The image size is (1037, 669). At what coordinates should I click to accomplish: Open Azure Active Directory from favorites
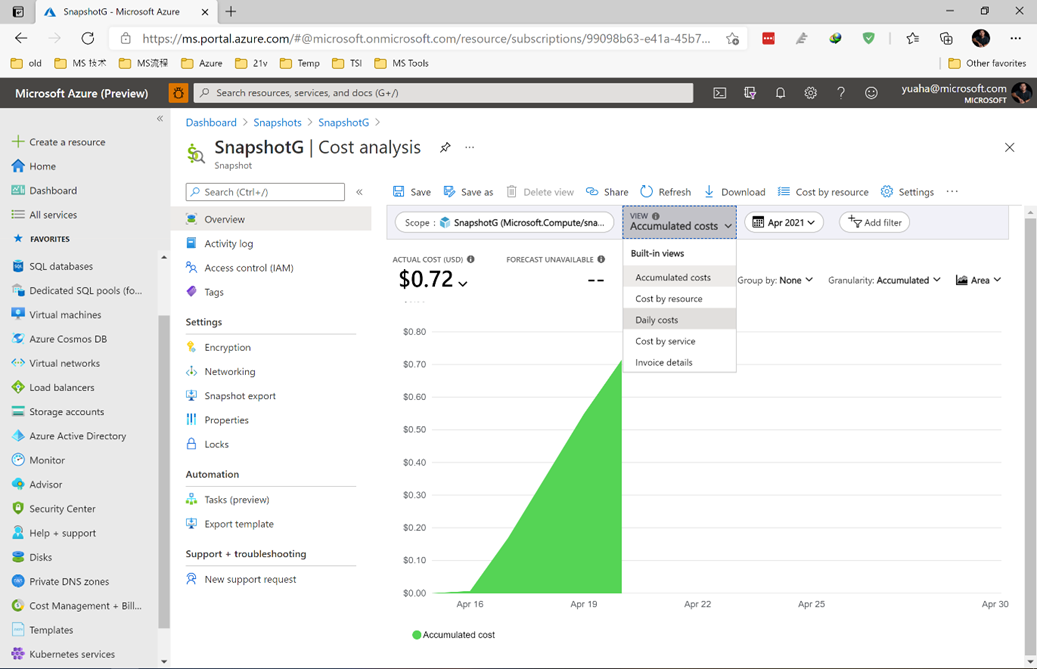click(x=77, y=436)
